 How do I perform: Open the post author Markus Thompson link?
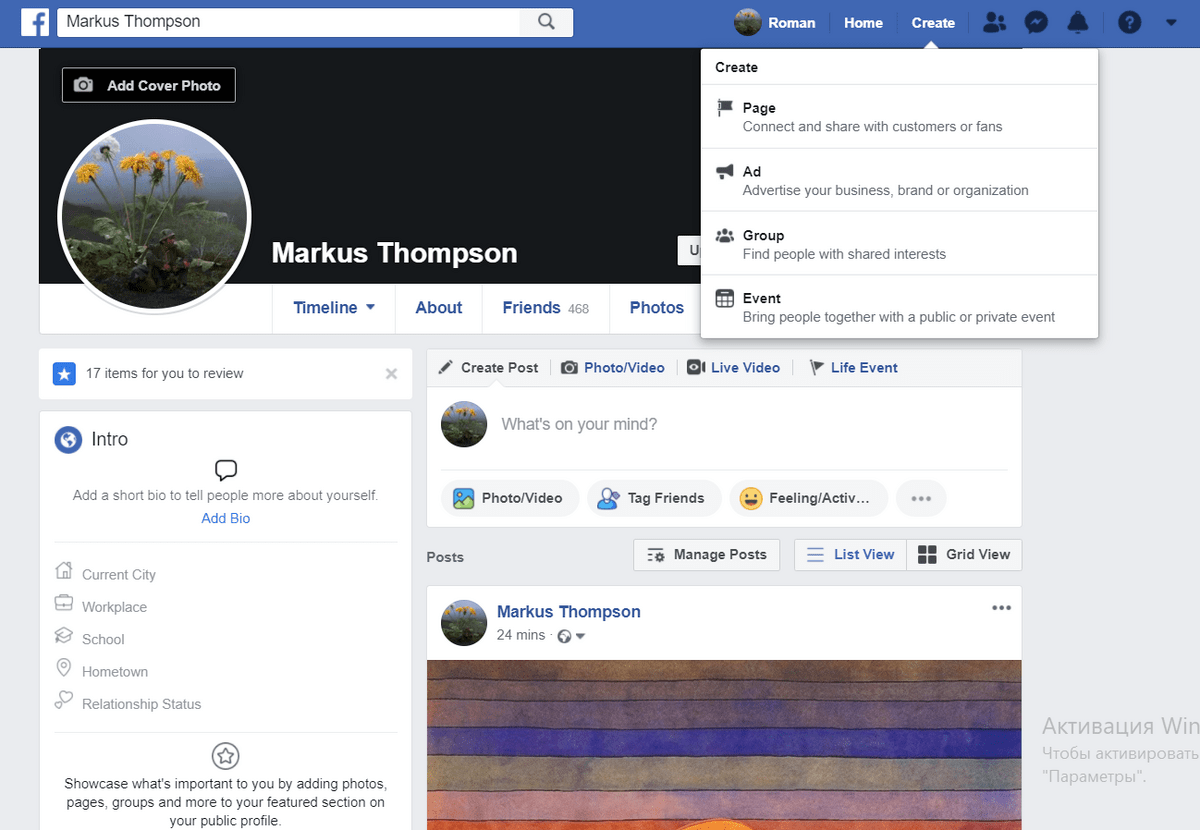pos(569,612)
